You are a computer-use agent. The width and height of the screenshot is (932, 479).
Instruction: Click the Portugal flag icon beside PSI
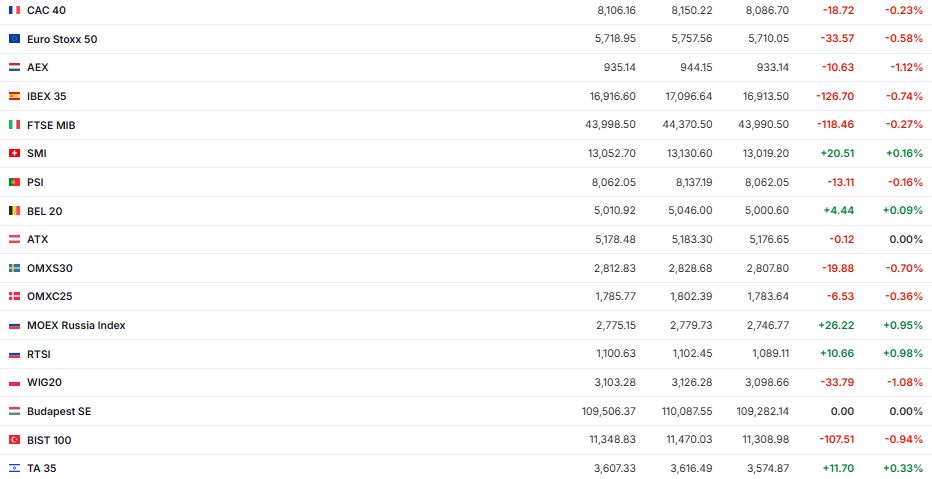tap(14, 182)
